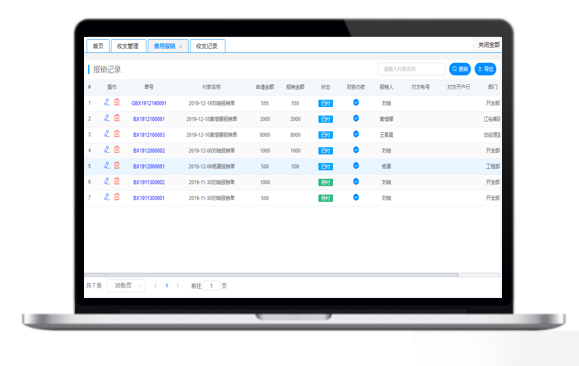Viewport: 579px width, 366px height.
Task: Click the 单号 column header
Action: (x=149, y=87)
